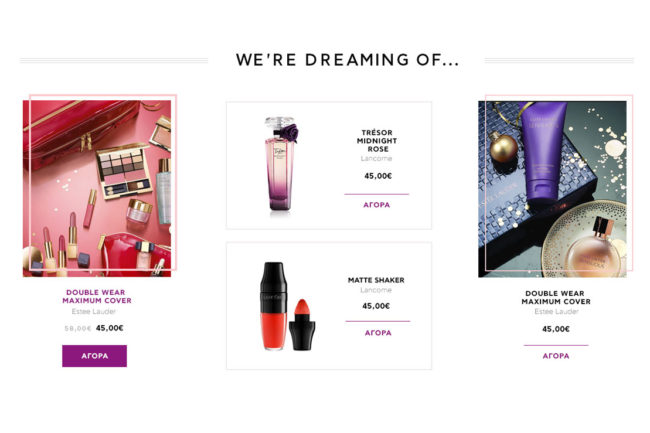Click Estee Lauder brand under the right product
Screen dimensions: 650x433
pos(556,312)
